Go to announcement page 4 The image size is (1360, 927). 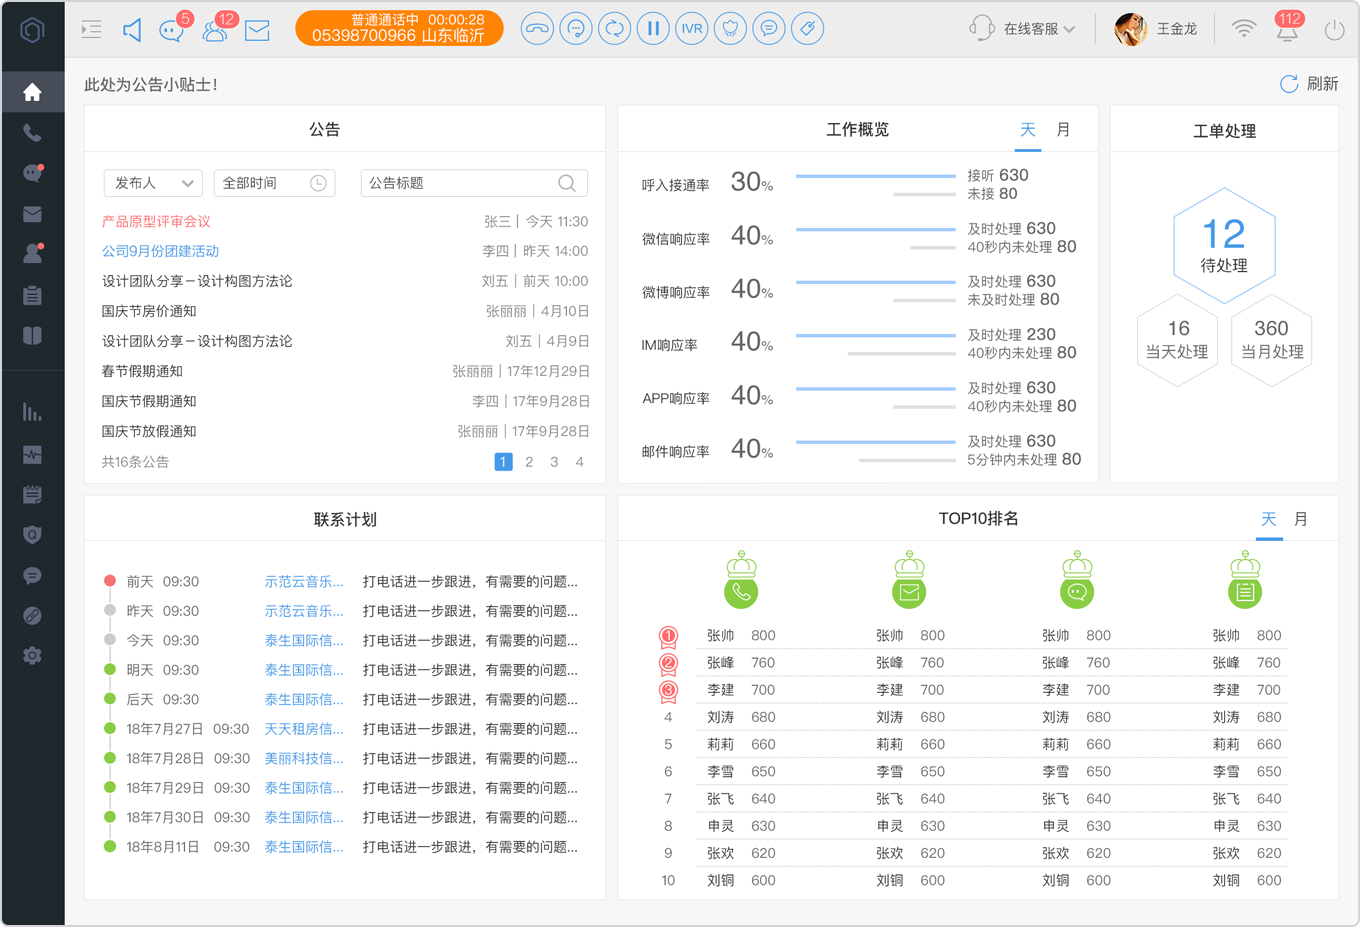pos(579,462)
